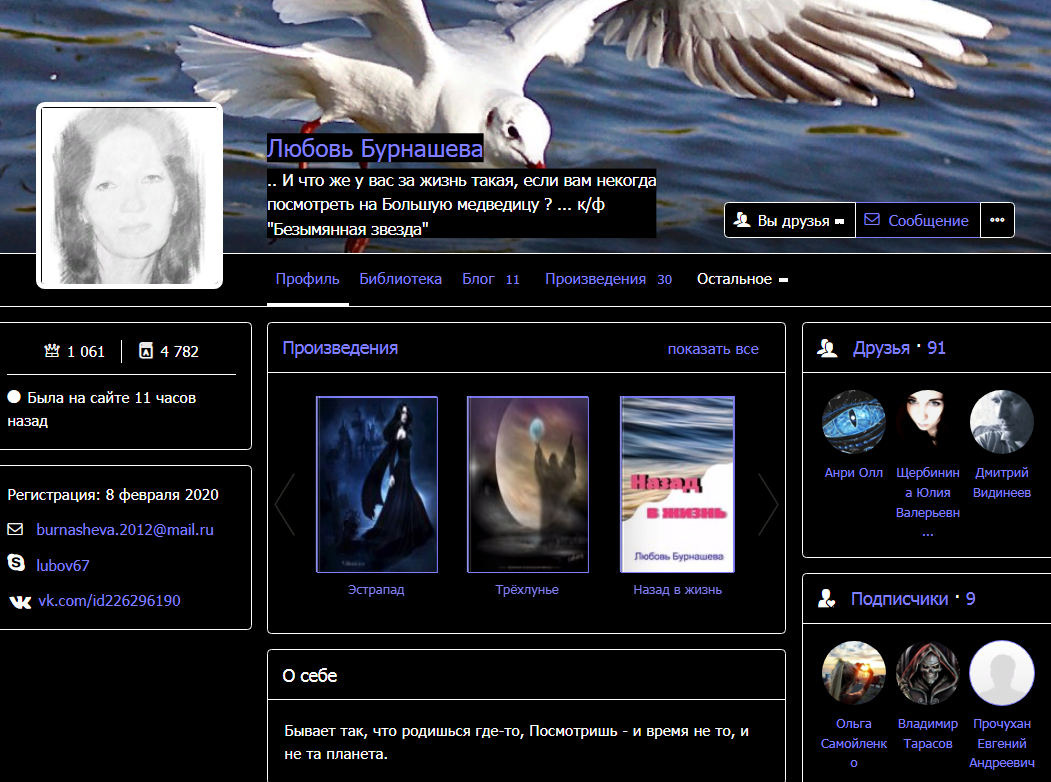The width and height of the screenshot is (1051, 782).
Task: Open the 'Эстрапад' book cover
Action: (376, 484)
